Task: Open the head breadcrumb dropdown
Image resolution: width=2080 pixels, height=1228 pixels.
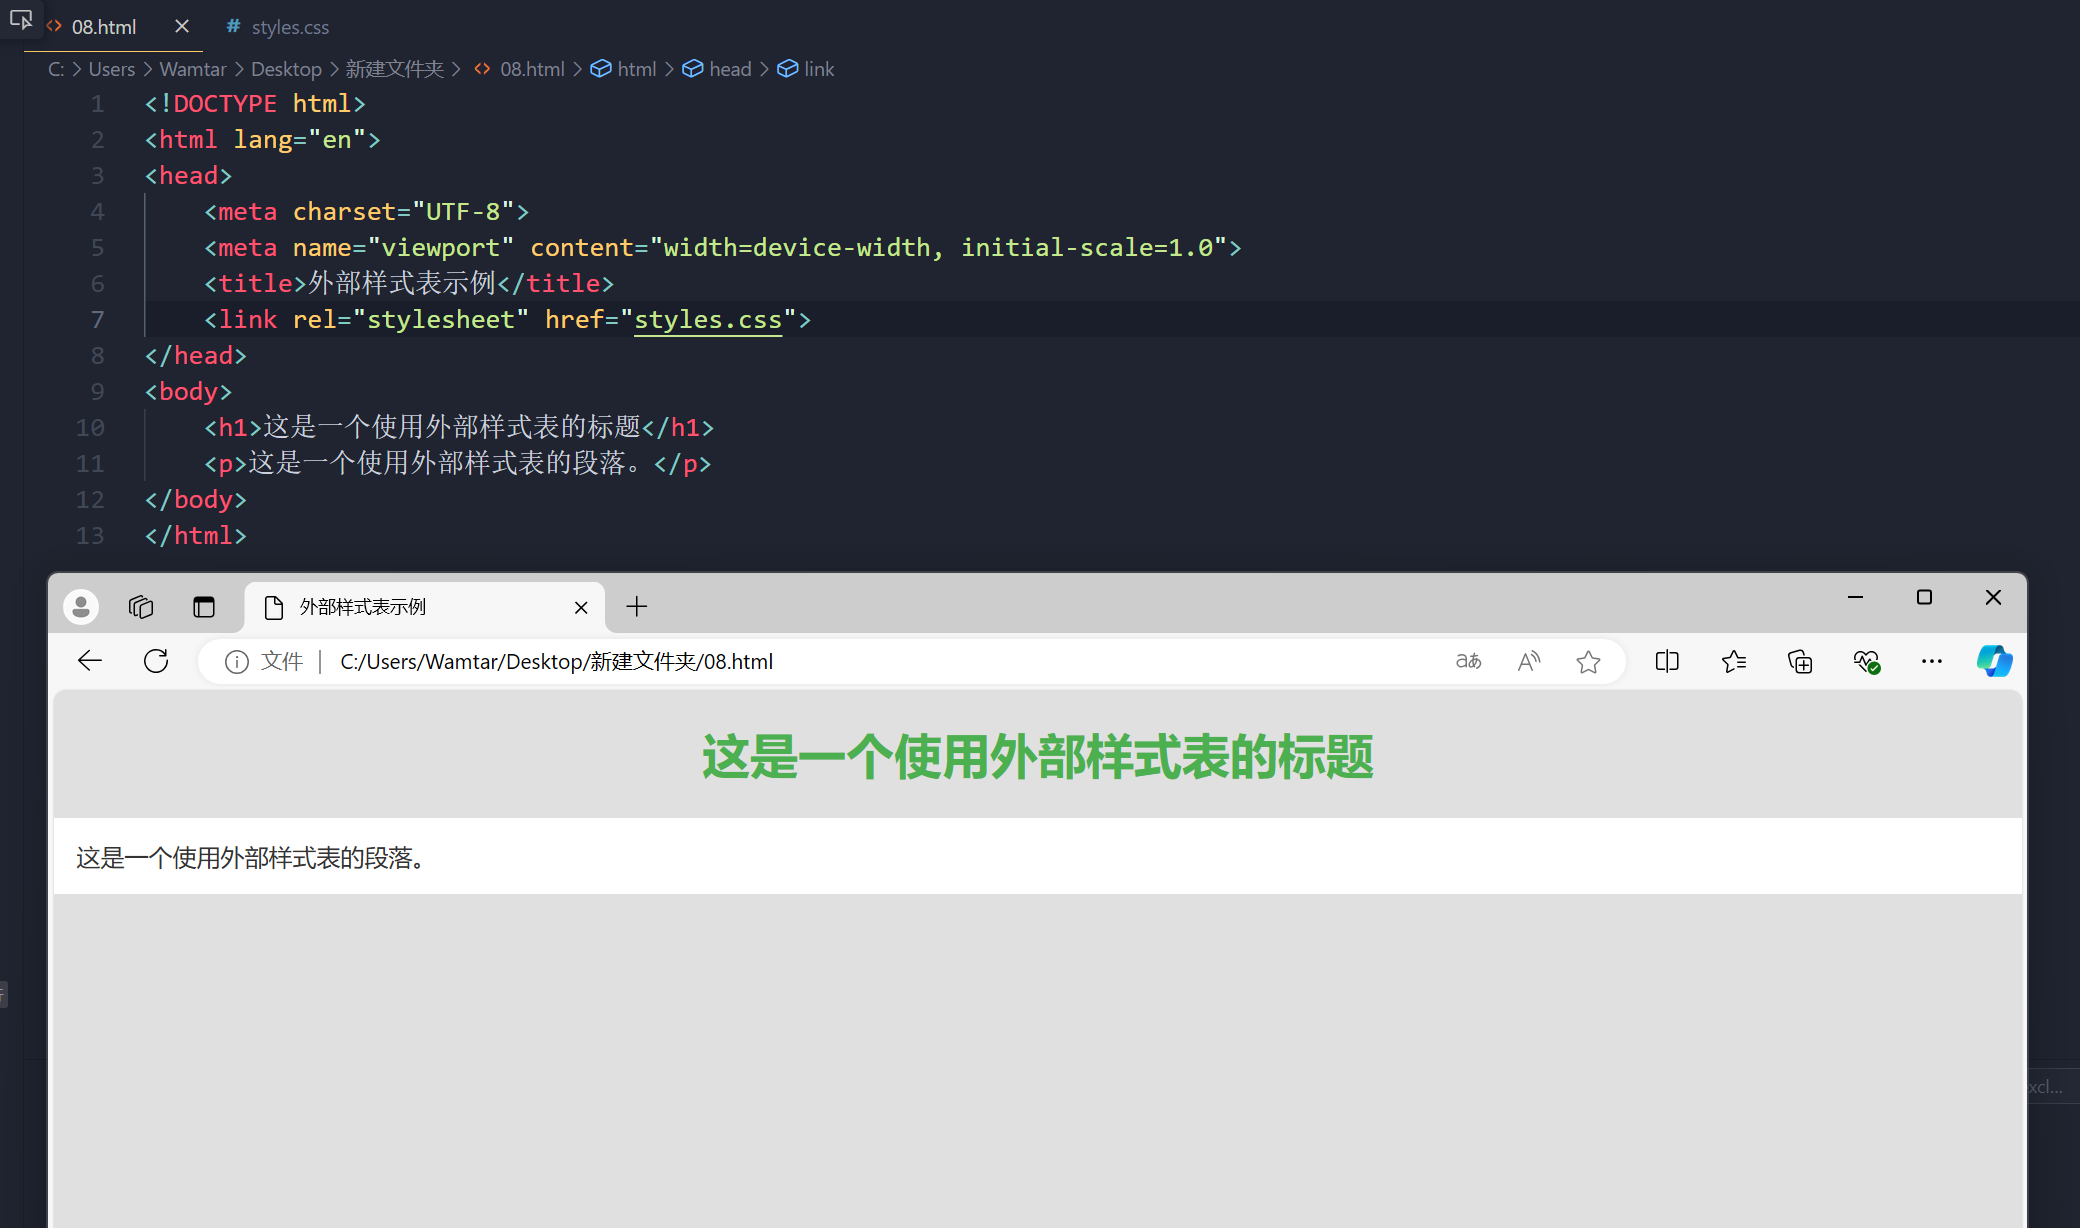Action: (x=729, y=68)
